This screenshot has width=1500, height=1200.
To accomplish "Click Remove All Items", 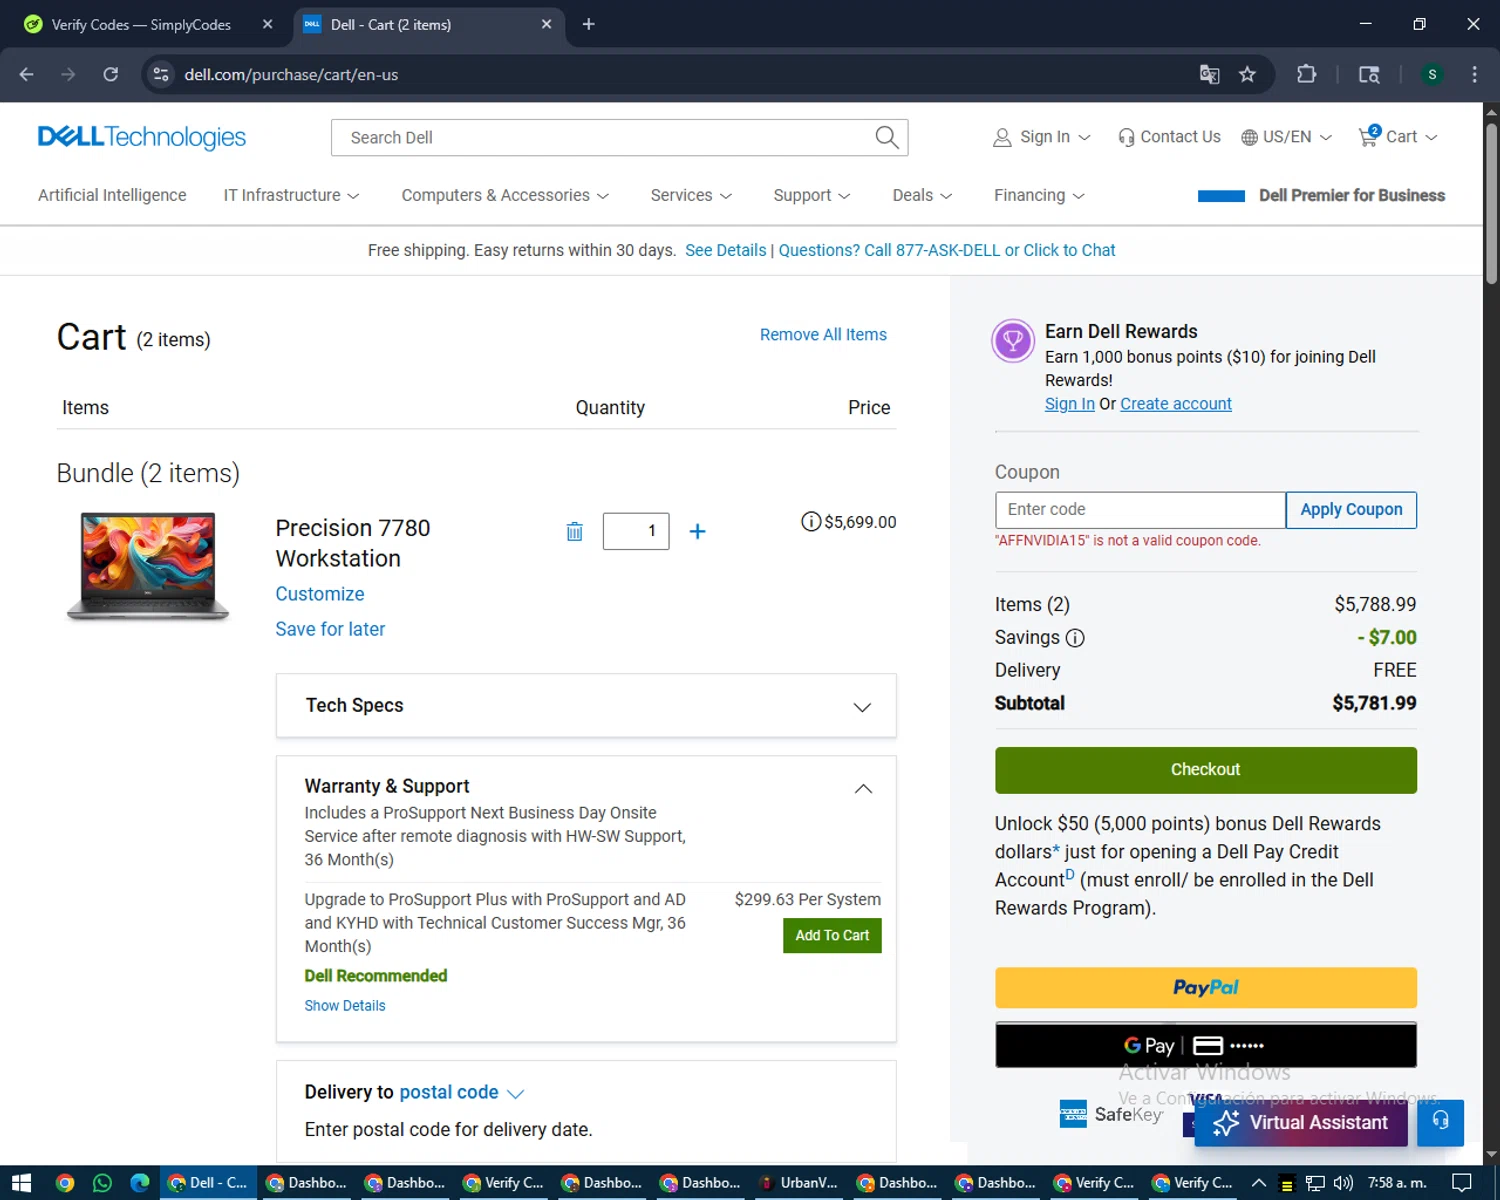I will 823,335.
